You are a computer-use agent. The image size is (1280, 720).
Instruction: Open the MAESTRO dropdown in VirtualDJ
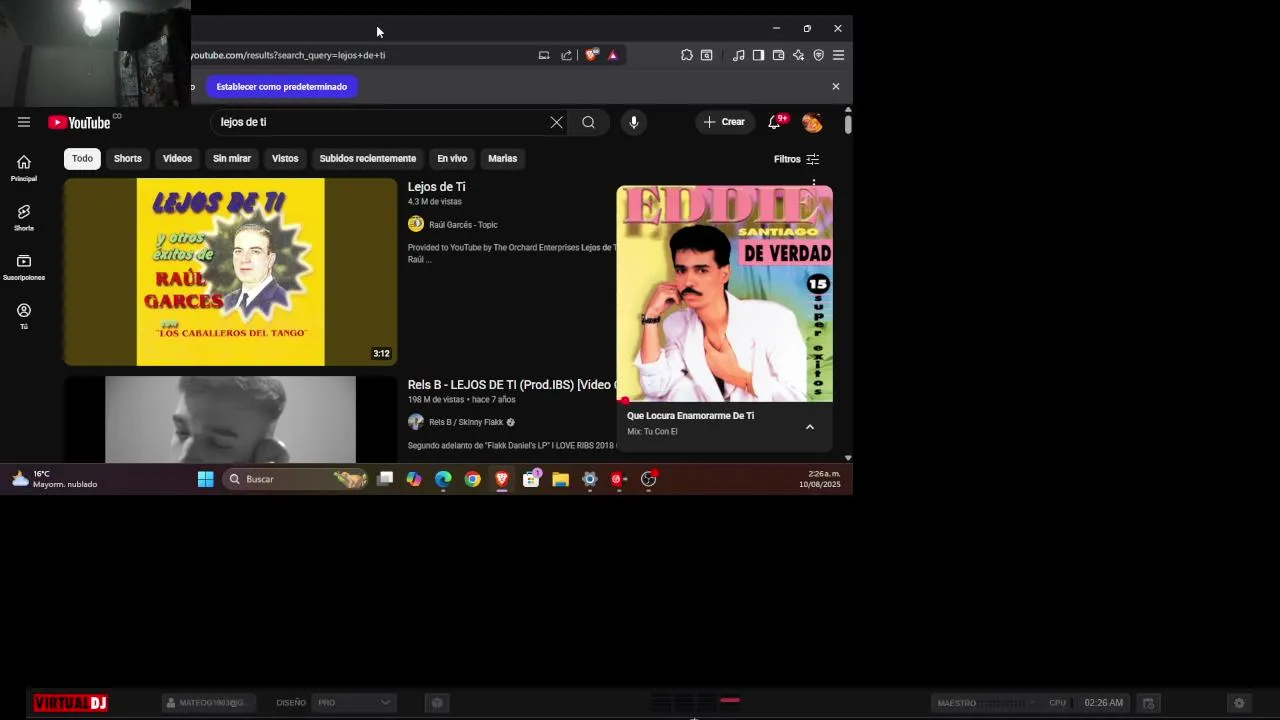(985, 703)
